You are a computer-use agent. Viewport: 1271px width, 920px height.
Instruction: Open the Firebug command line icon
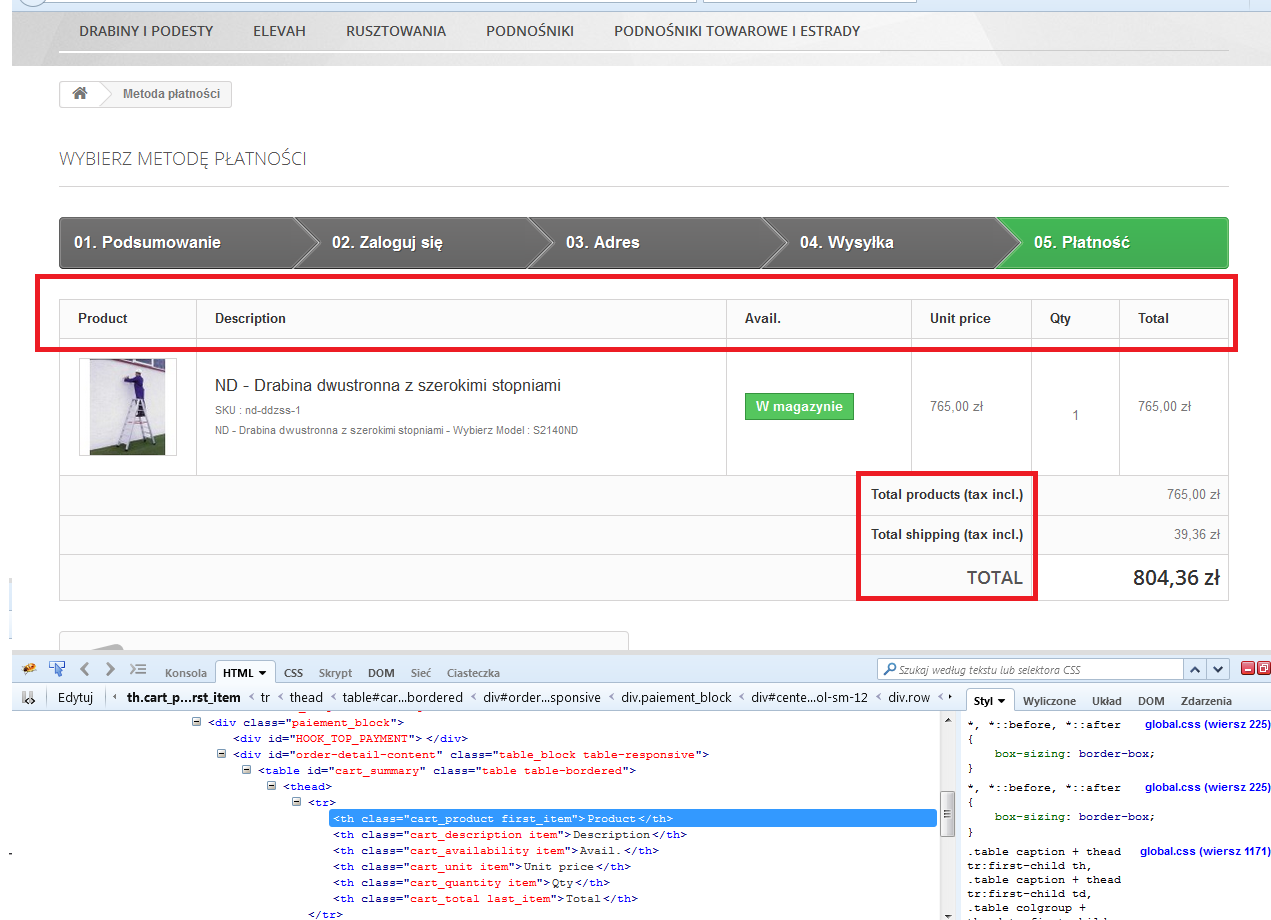point(138,669)
